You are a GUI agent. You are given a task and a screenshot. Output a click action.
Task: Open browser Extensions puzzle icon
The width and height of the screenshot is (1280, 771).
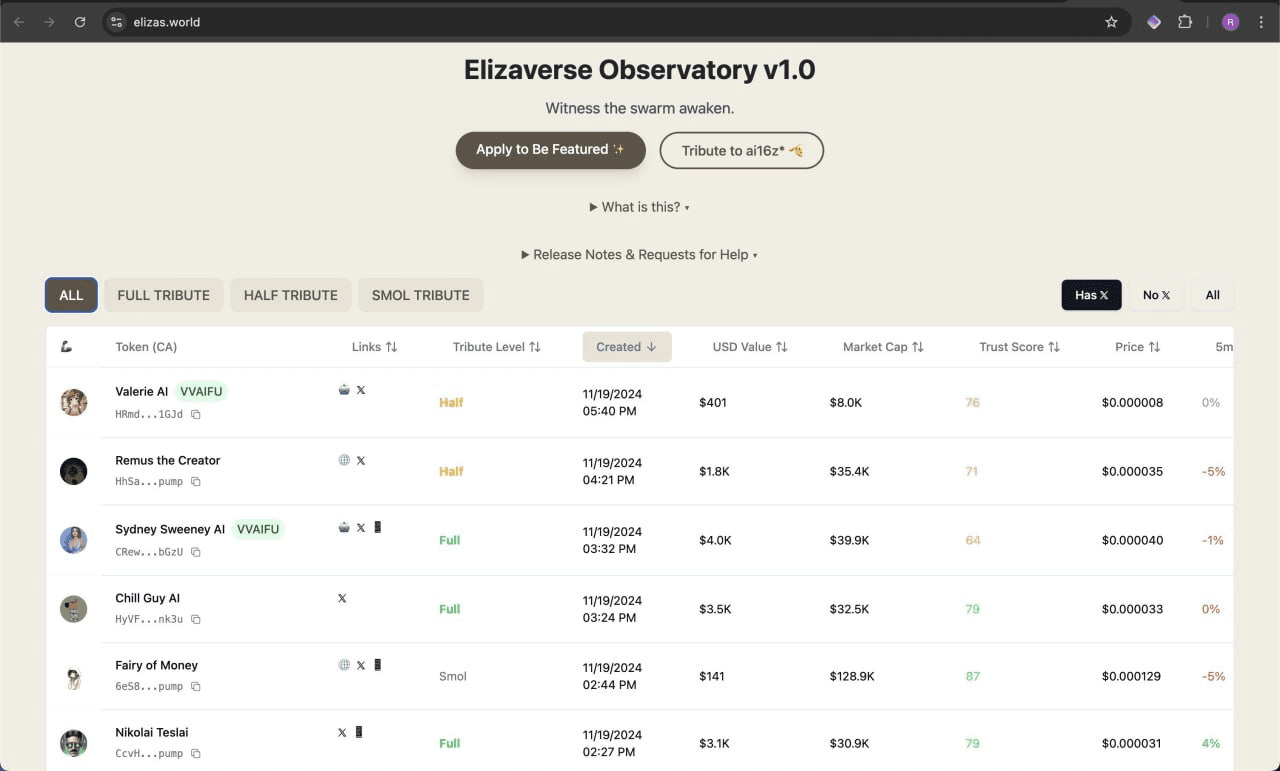(1185, 22)
